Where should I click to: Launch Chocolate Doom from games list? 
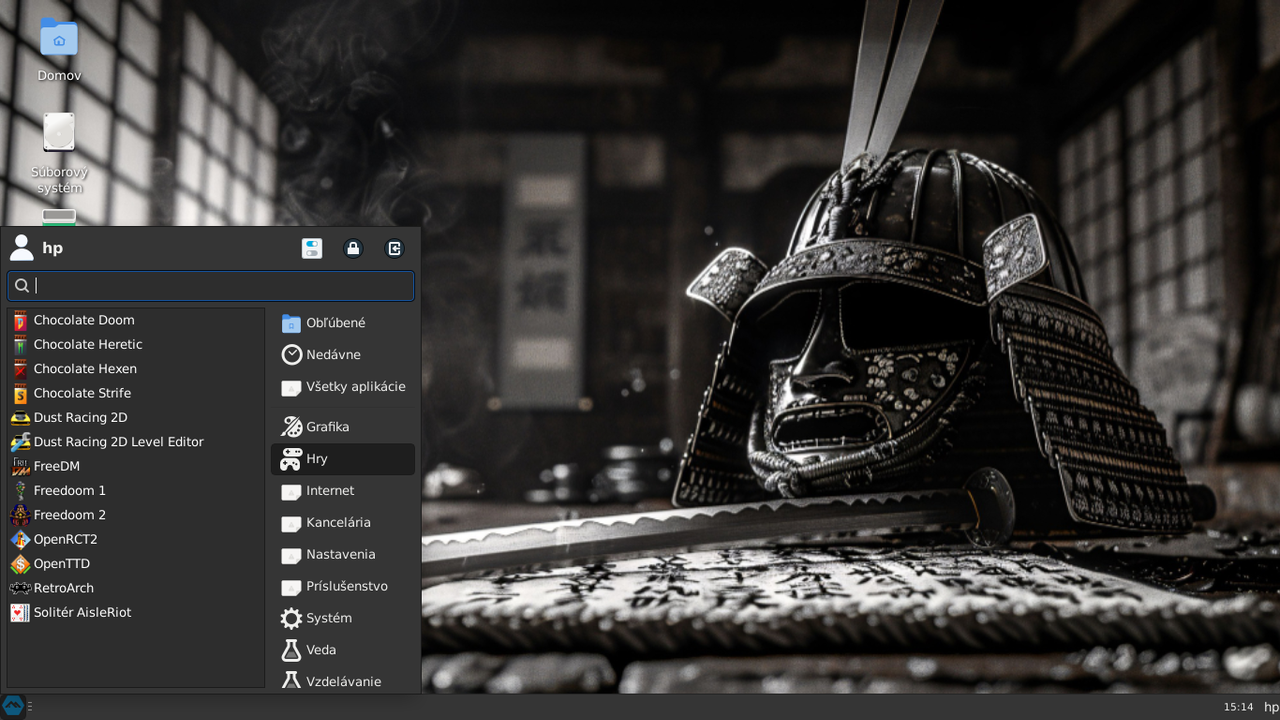(x=136, y=320)
